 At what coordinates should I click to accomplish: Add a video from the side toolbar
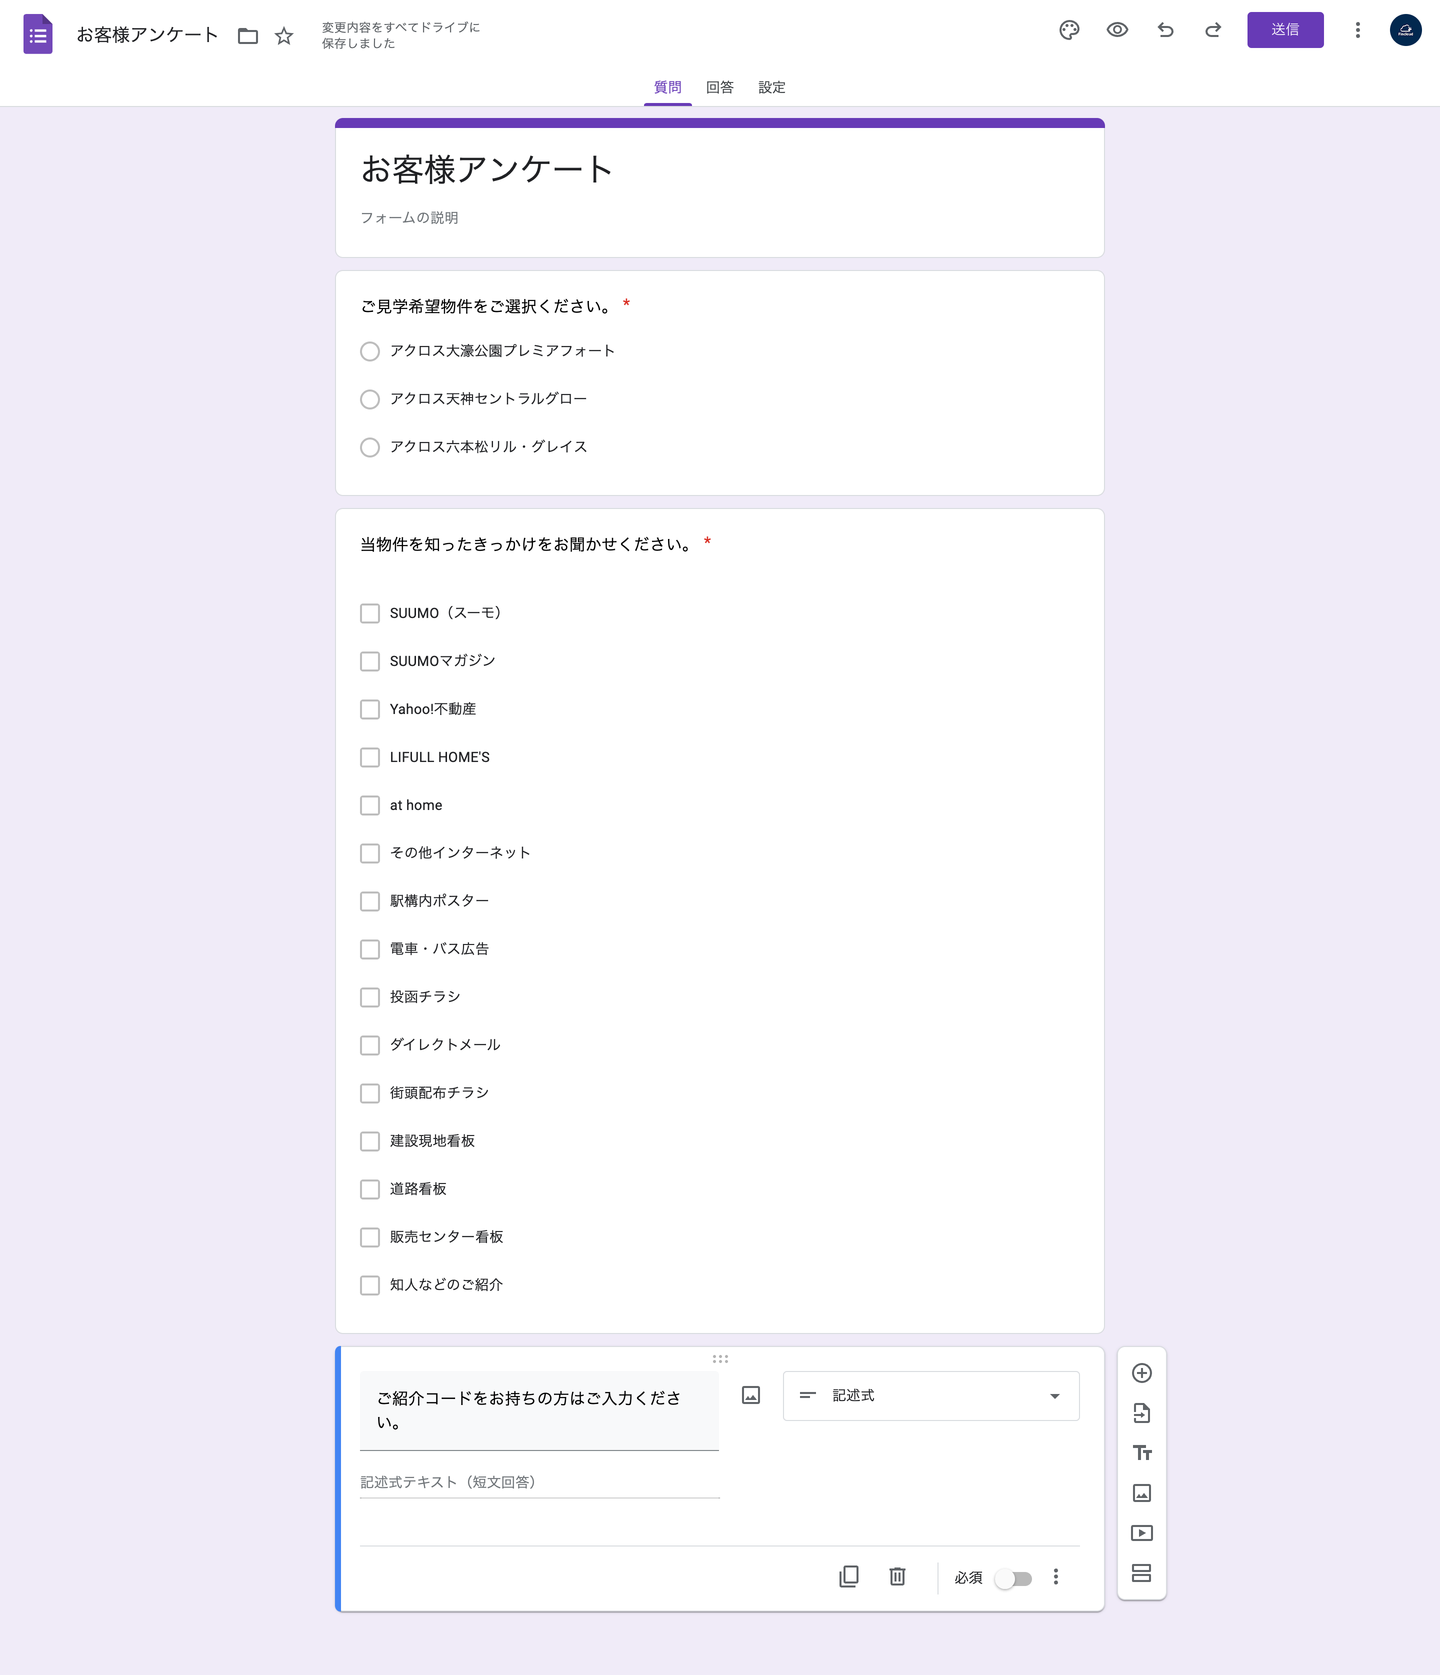coord(1141,1533)
